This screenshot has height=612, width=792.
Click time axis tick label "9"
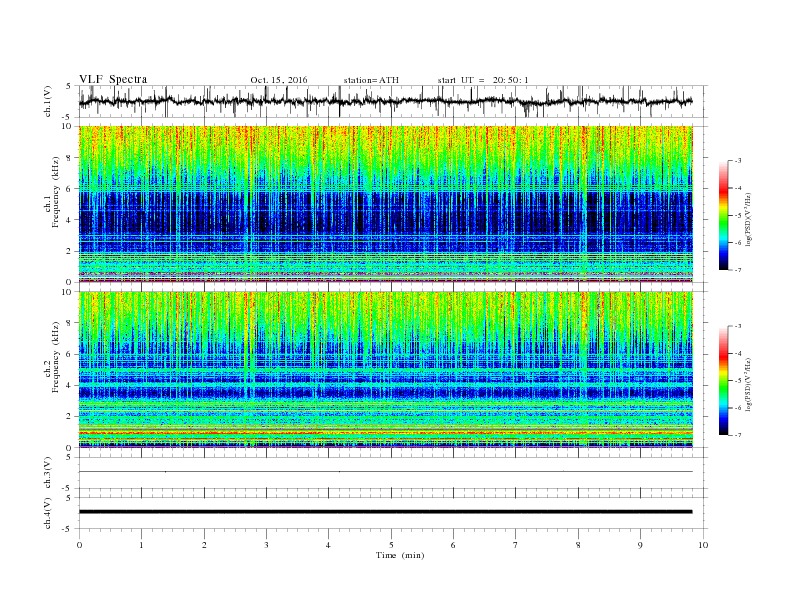[640, 545]
